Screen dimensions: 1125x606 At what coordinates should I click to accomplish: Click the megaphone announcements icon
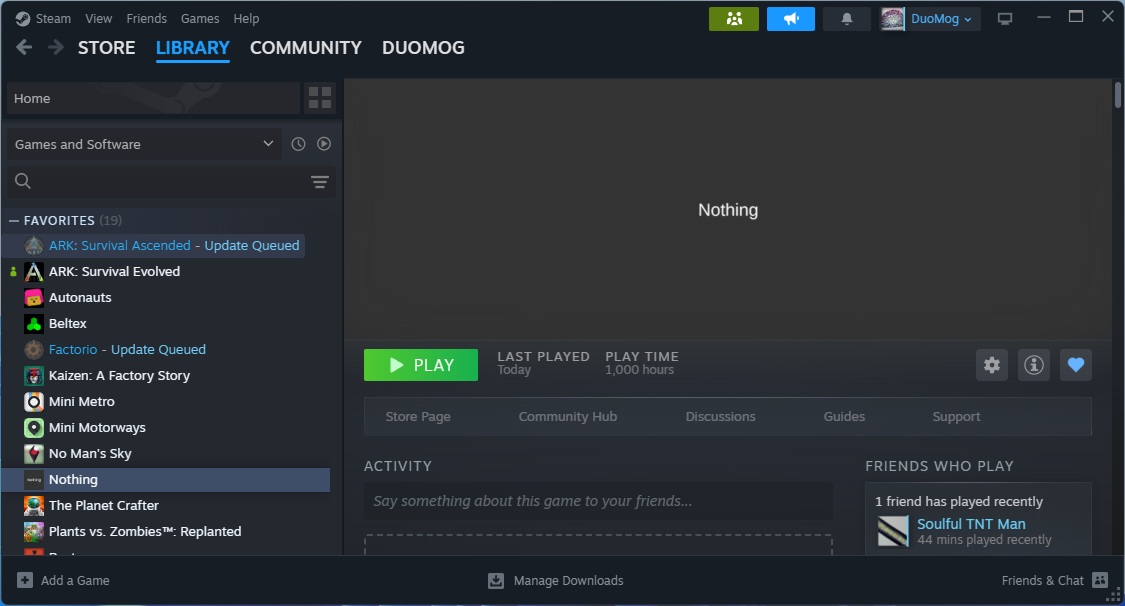point(791,19)
